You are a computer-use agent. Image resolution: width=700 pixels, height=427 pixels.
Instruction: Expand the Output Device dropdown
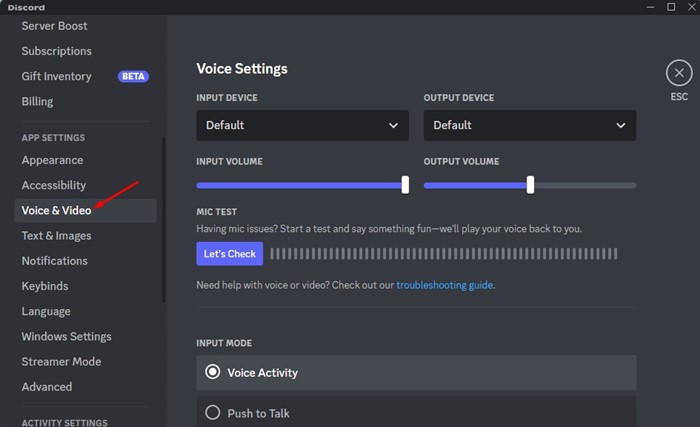(529, 125)
